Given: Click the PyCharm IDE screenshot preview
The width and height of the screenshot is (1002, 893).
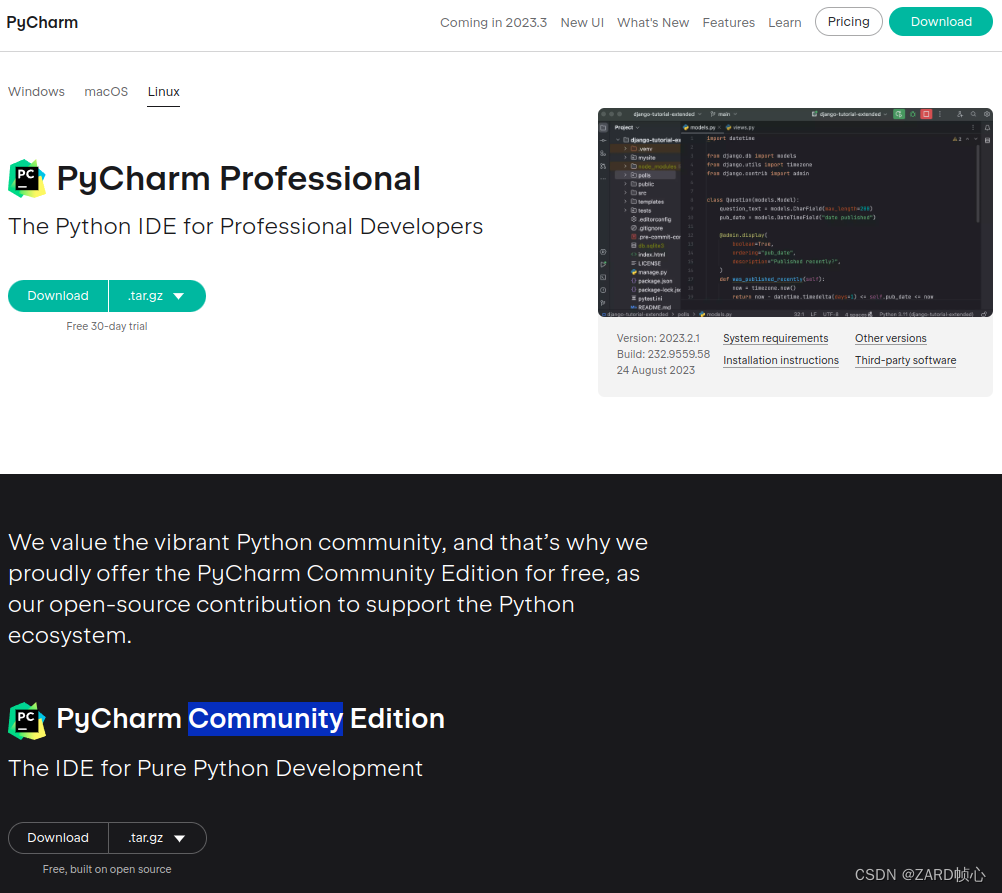Looking at the screenshot, I should pos(795,213).
